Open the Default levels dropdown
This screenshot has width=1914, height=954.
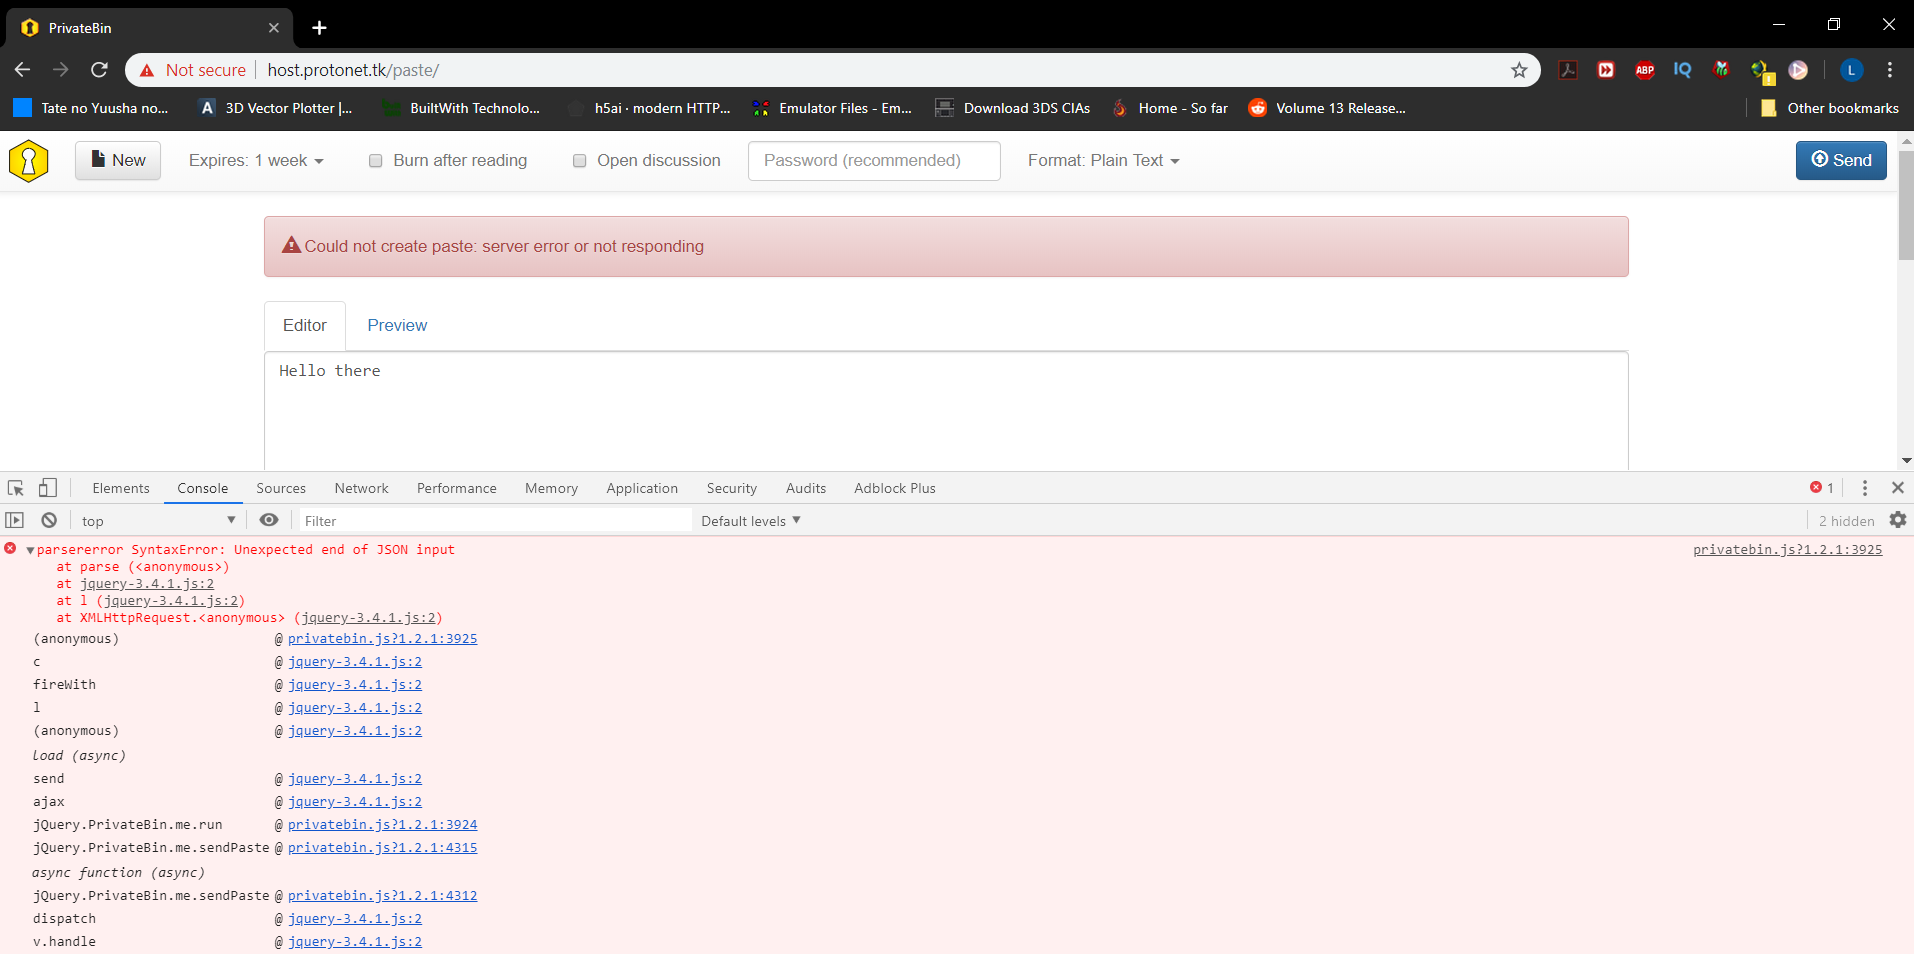click(748, 520)
